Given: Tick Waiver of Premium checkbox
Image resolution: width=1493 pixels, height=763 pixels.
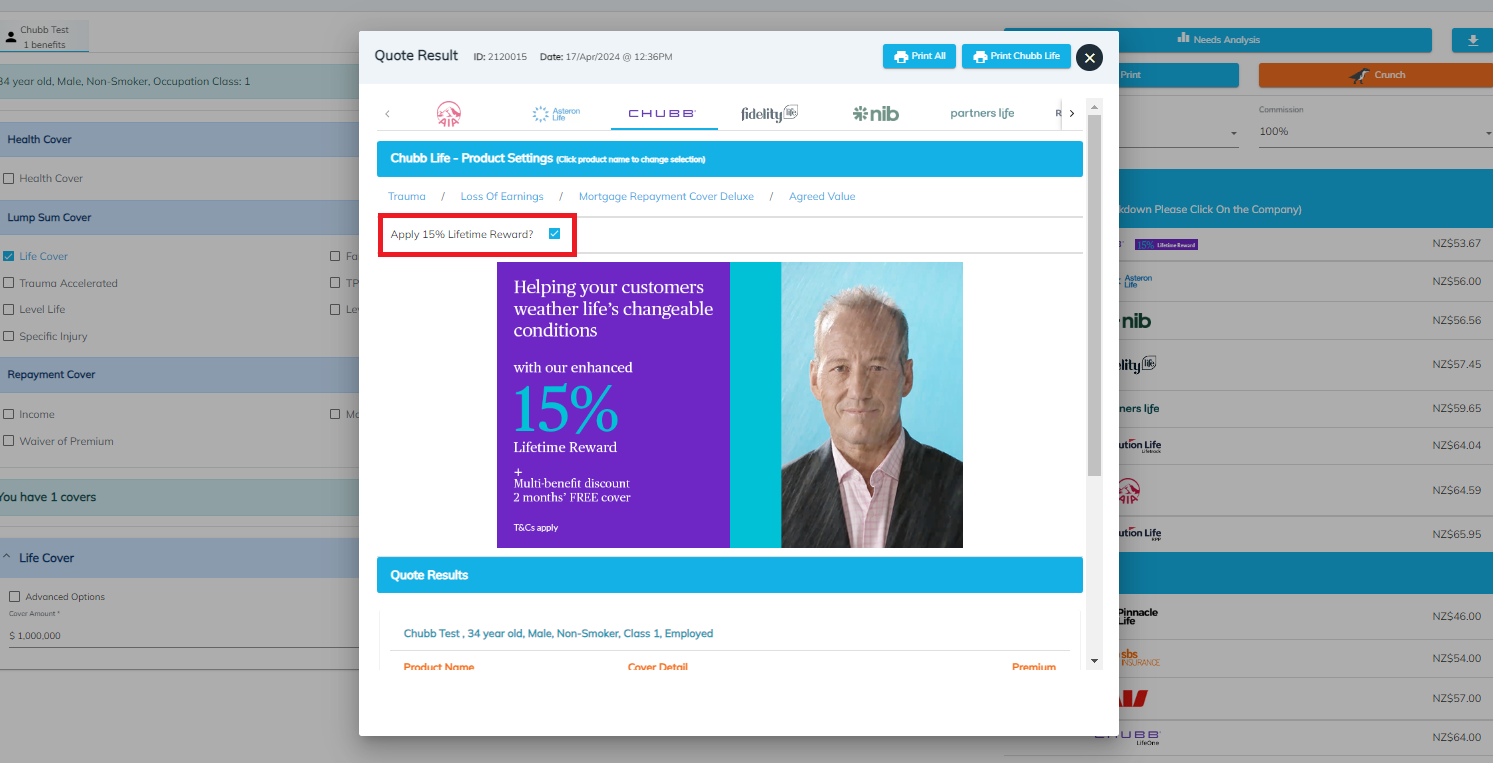Looking at the screenshot, I should tap(9, 441).
